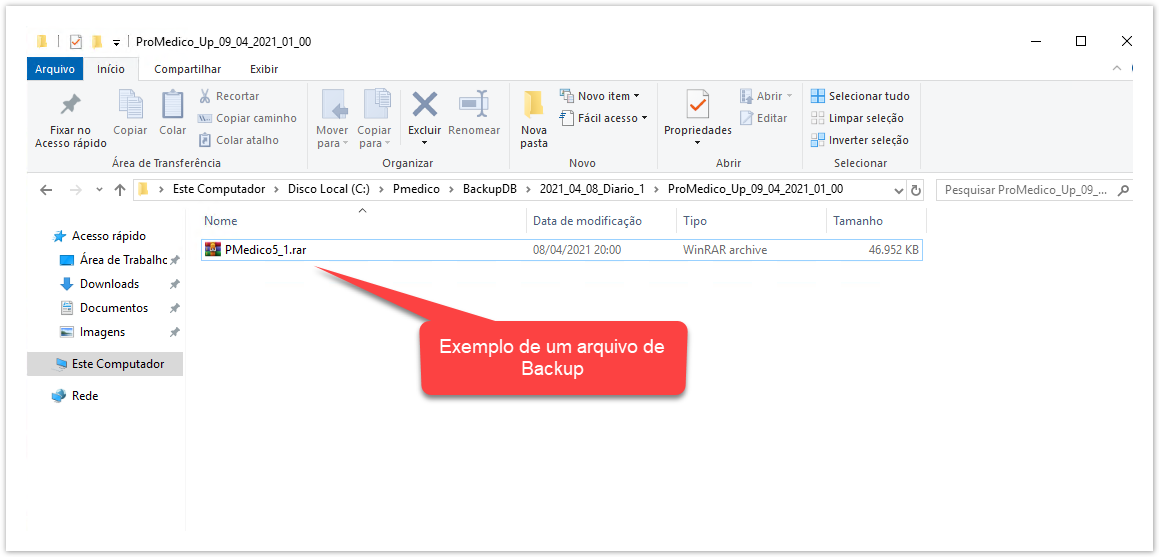Open Propriedades with the checkmark icon
The height and width of the screenshot is (557, 1159).
tap(697, 105)
